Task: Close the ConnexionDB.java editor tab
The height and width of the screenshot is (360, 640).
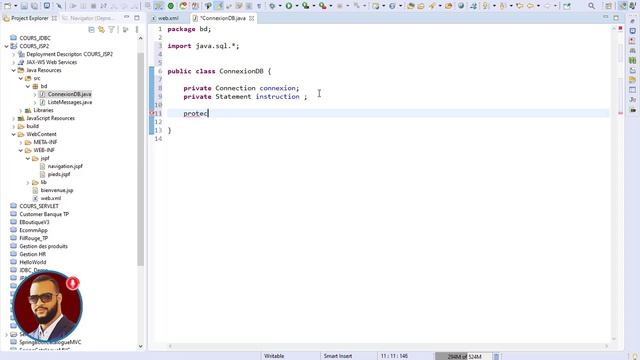Action: pyautogui.click(x=252, y=18)
